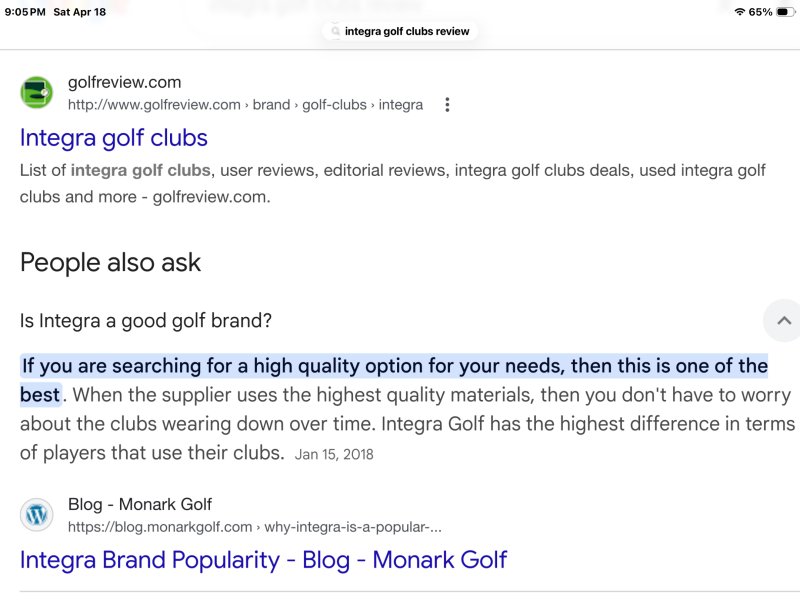The image size is (800, 600).
Task: Collapse the answer with the chevron arrow
Action: [x=783, y=321]
